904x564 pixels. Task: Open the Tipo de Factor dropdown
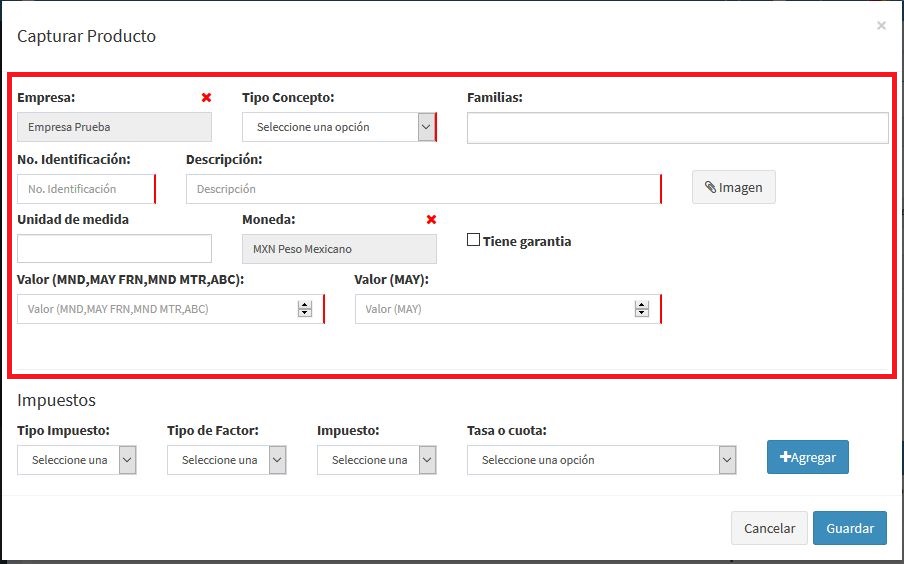[x=226, y=460]
